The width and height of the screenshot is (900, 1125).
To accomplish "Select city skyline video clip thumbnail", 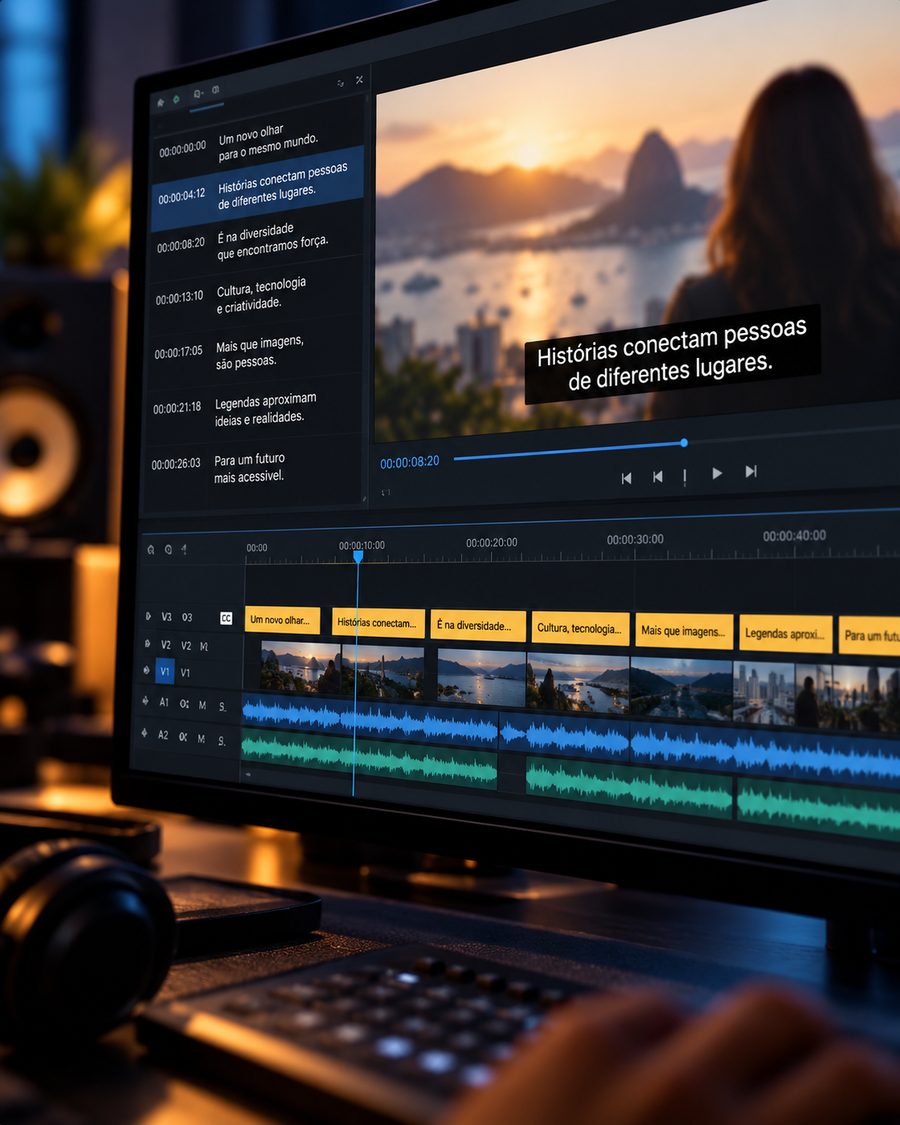I will 764,693.
